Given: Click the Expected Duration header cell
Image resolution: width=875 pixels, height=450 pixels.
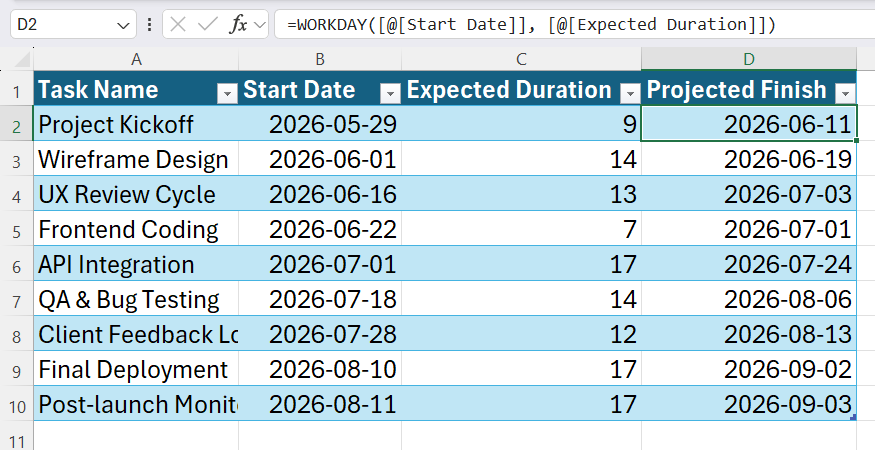Looking at the screenshot, I should pos(521,88).
